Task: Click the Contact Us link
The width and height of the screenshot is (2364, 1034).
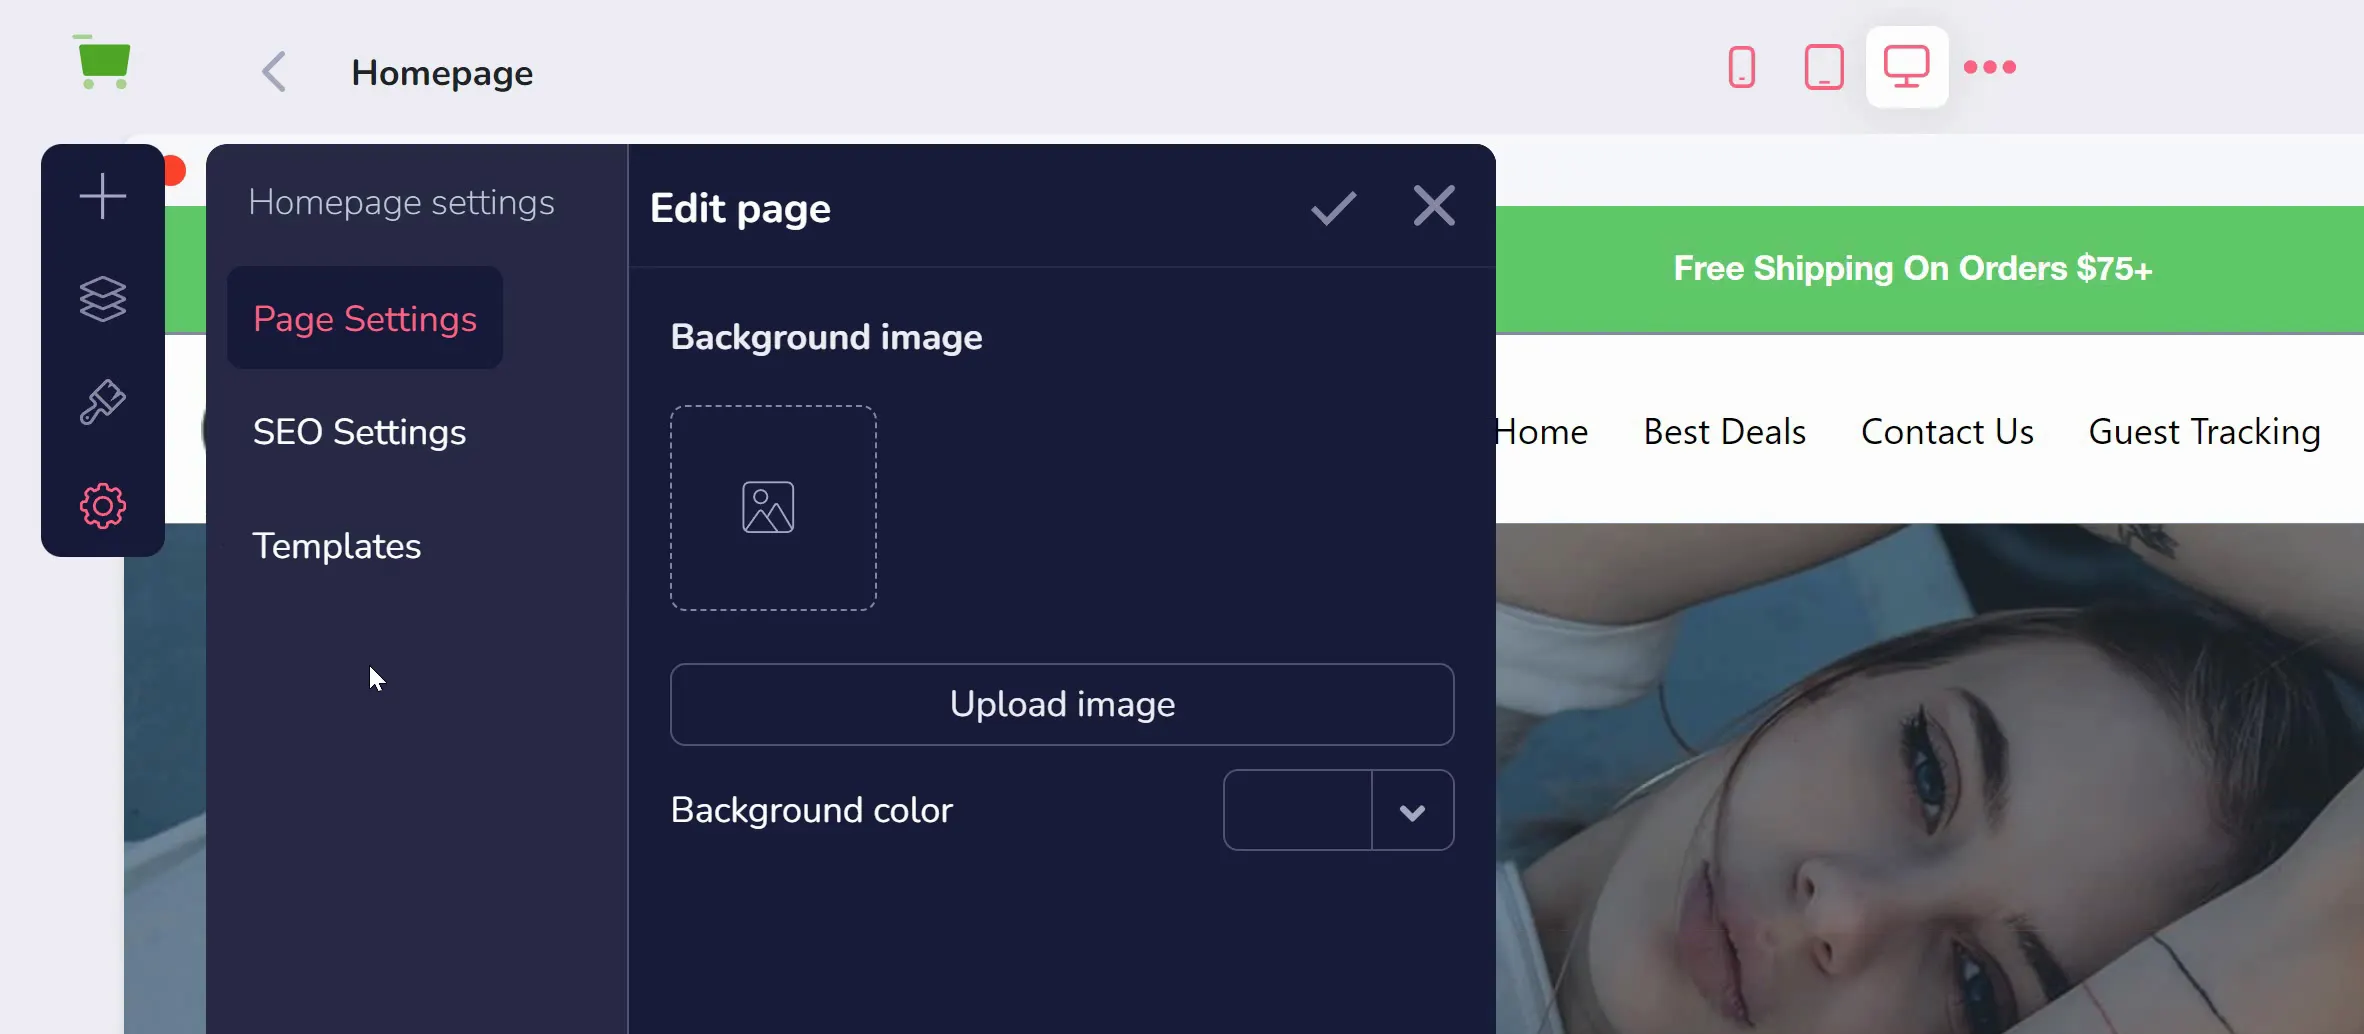Action: tap(1947, 432)
